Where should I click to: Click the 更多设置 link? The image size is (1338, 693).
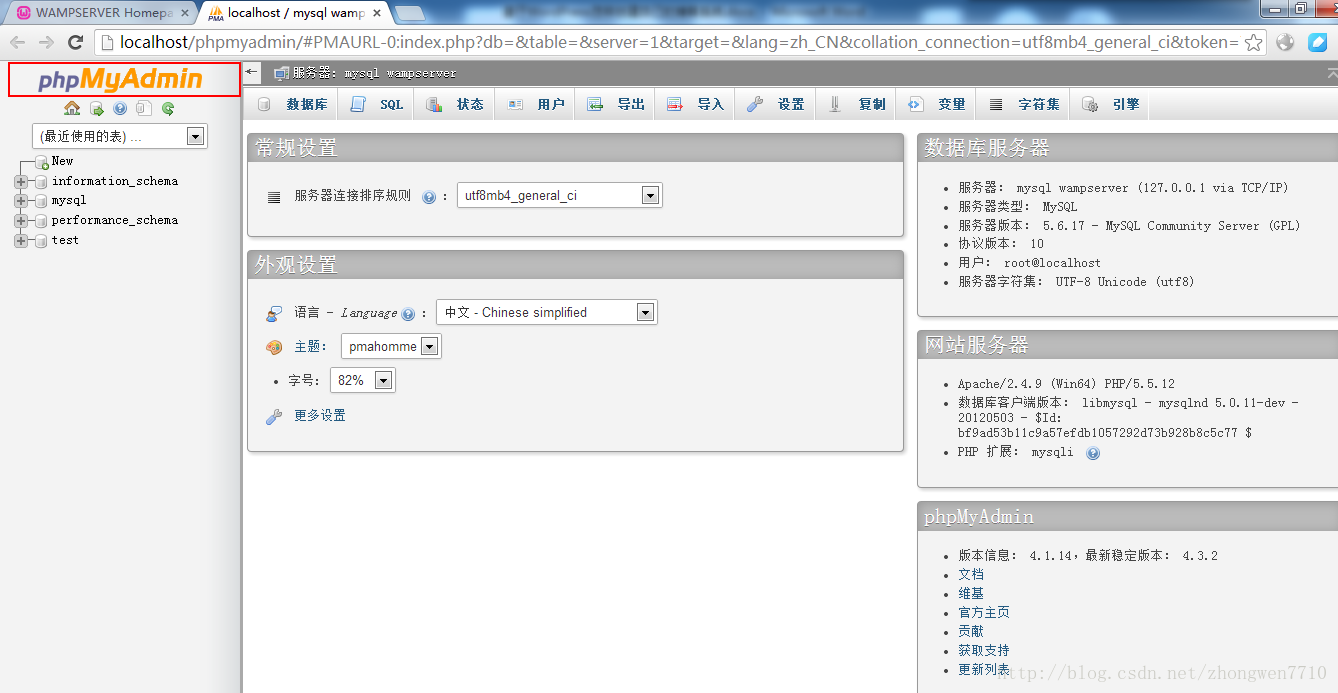[x=320, y=415]
